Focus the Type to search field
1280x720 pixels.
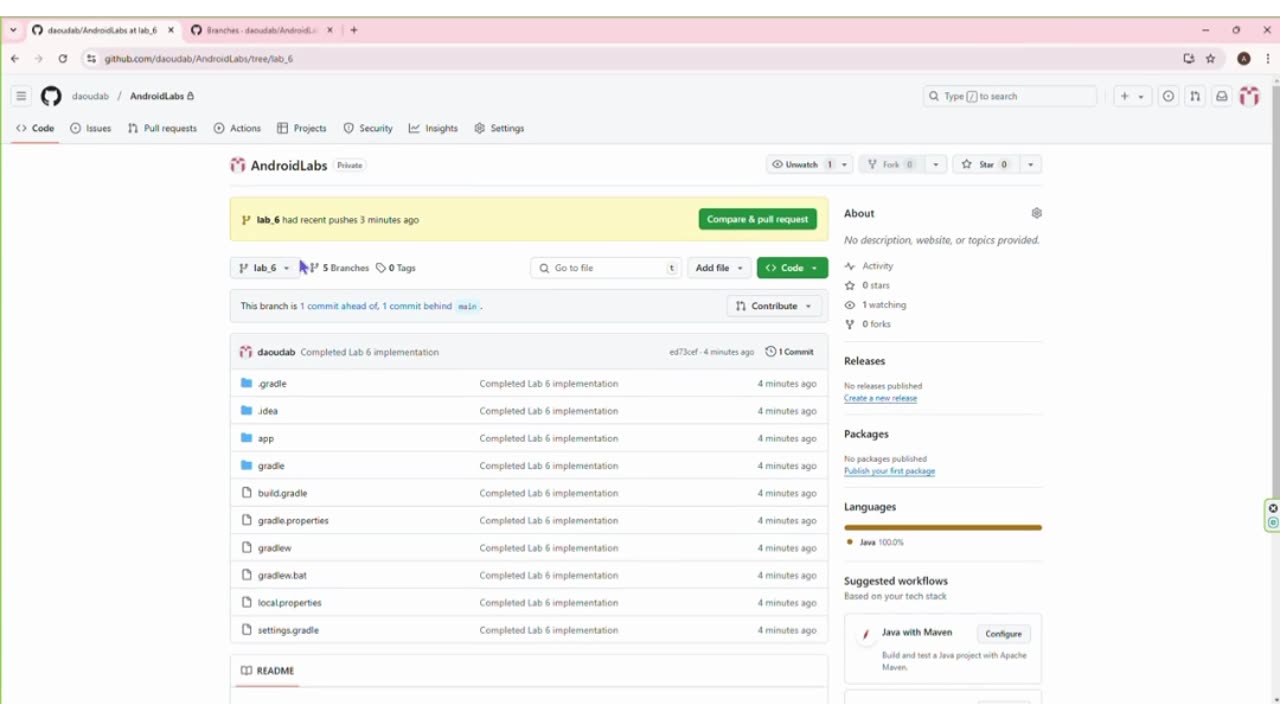[x=1010, y=96]
